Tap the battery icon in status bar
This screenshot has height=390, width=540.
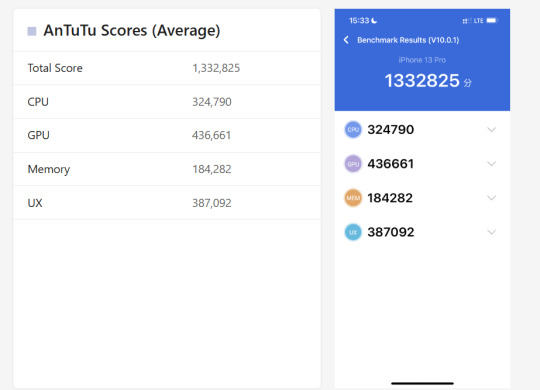pyautogui.click(x=492, y=21)
